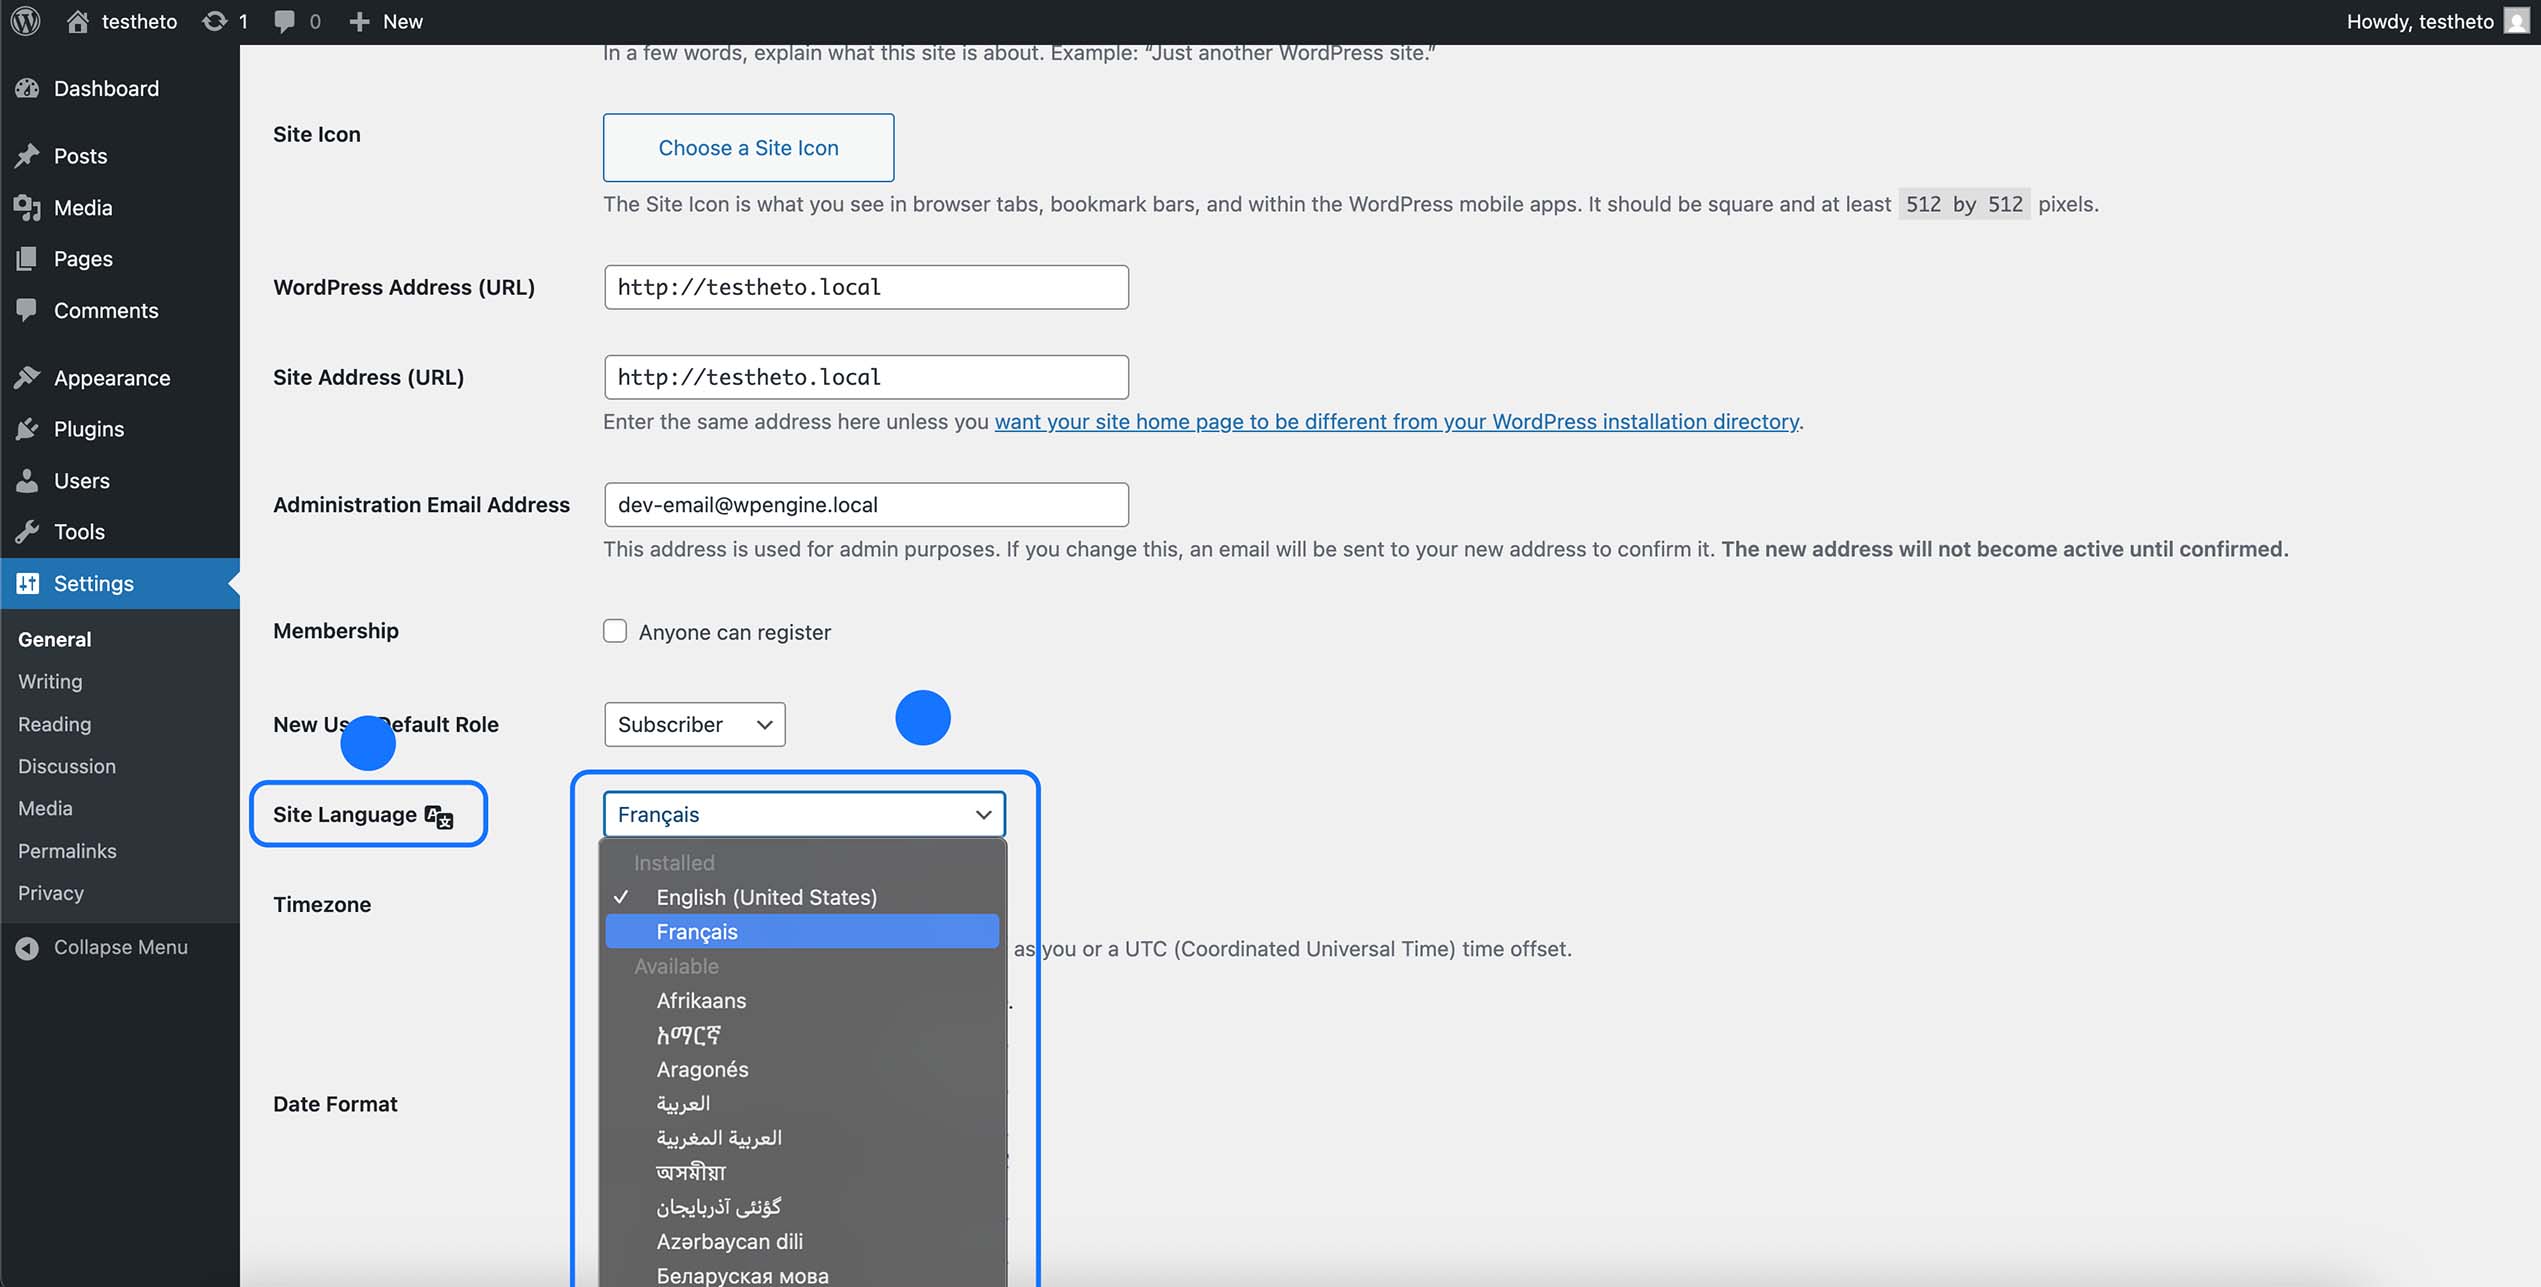The image size is (2541, 1287).
Task: Select English (United States) in the language list
Action: coord(766,897)
